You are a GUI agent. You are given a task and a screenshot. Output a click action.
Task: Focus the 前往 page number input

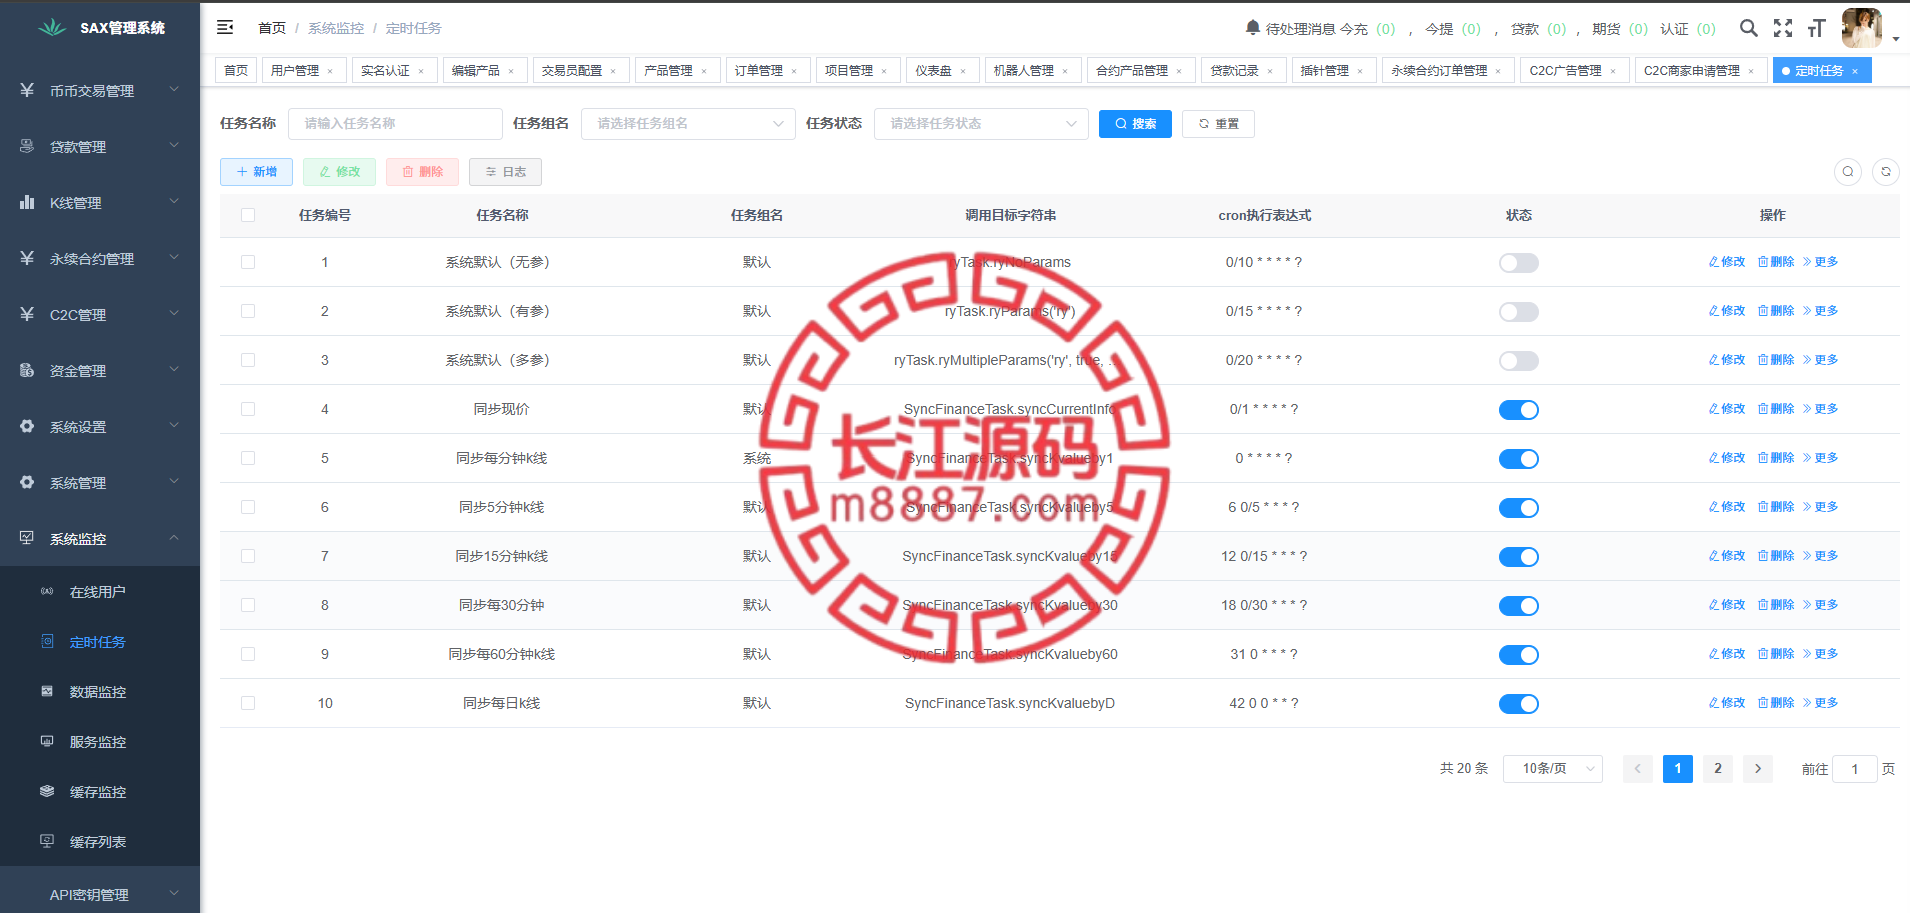coord(1855,769)
